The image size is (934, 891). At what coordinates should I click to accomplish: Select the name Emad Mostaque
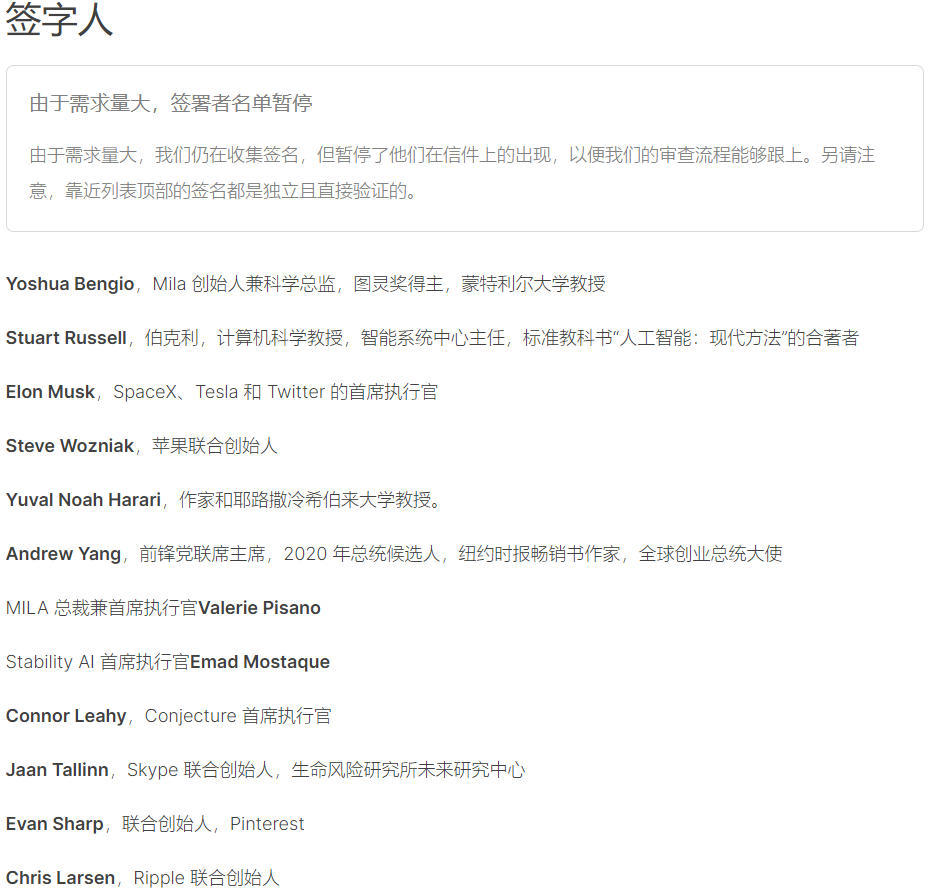pos(260,662)
